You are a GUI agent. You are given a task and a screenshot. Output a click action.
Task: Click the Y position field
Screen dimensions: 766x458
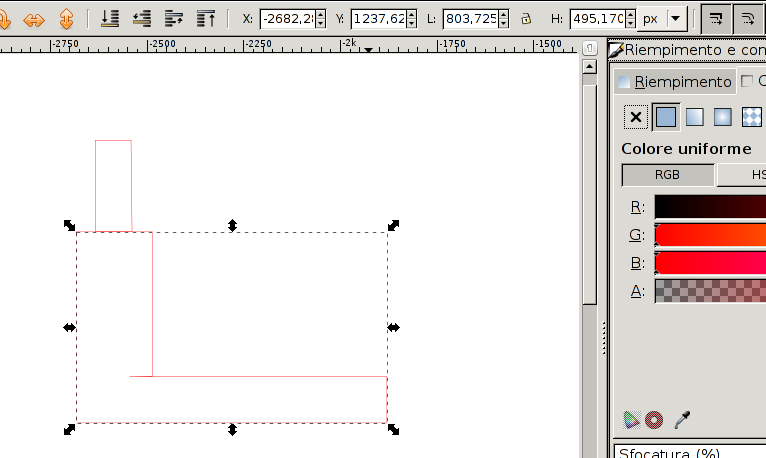click(379, 19)
